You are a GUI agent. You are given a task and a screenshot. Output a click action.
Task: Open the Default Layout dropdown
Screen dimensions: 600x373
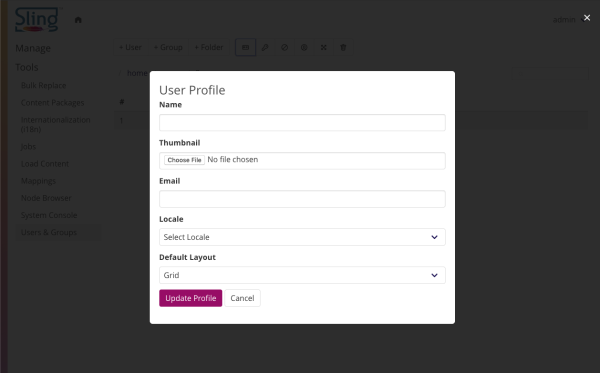(302, 275)
